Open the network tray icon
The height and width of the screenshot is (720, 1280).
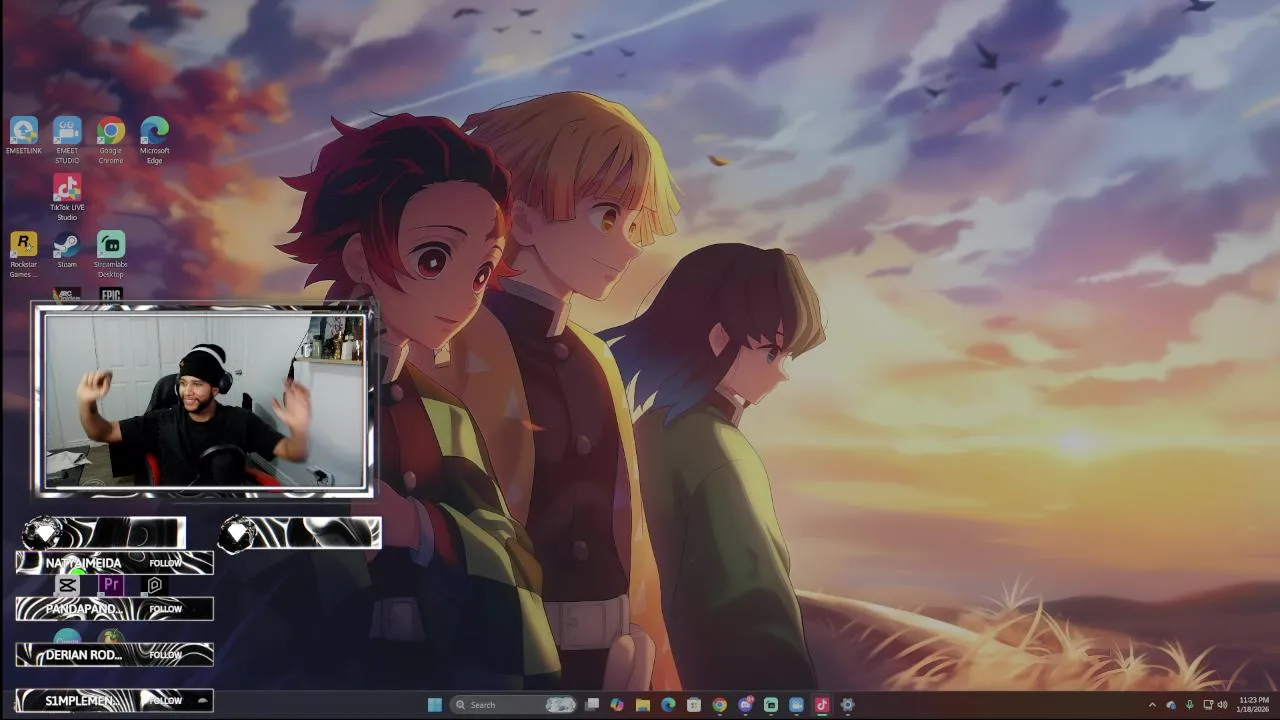[1207, 705]
